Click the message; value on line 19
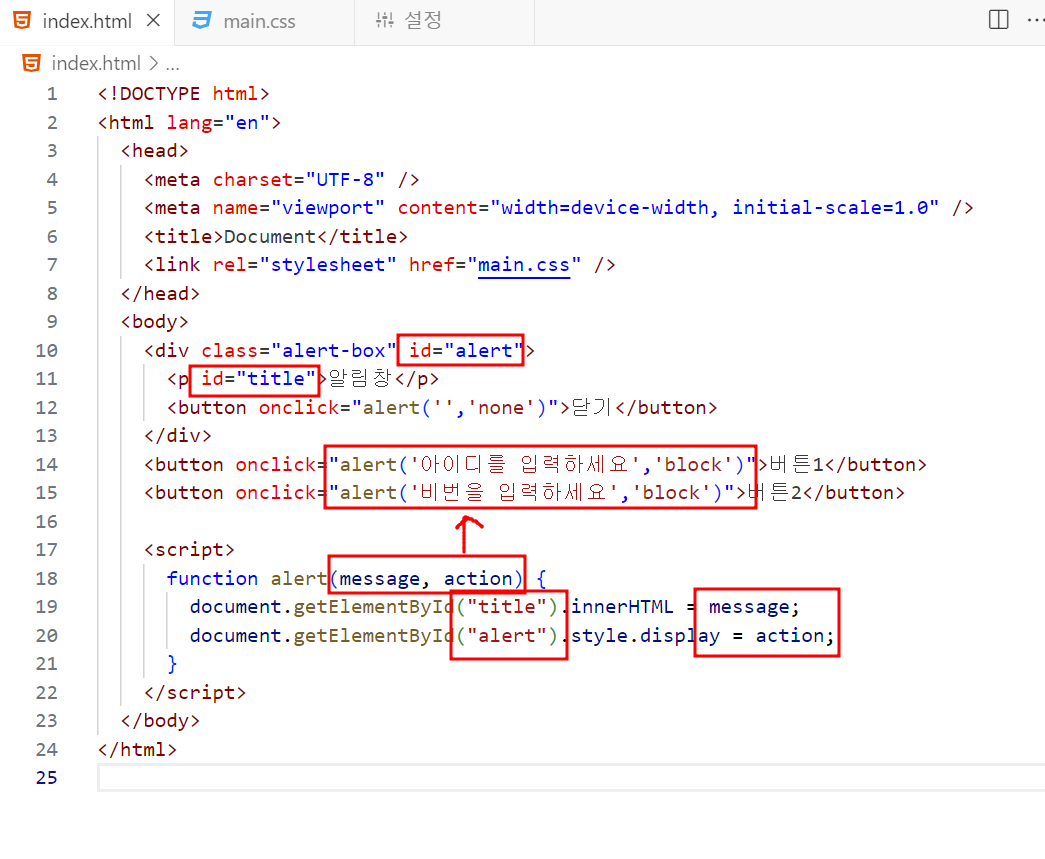 [754, 607]
